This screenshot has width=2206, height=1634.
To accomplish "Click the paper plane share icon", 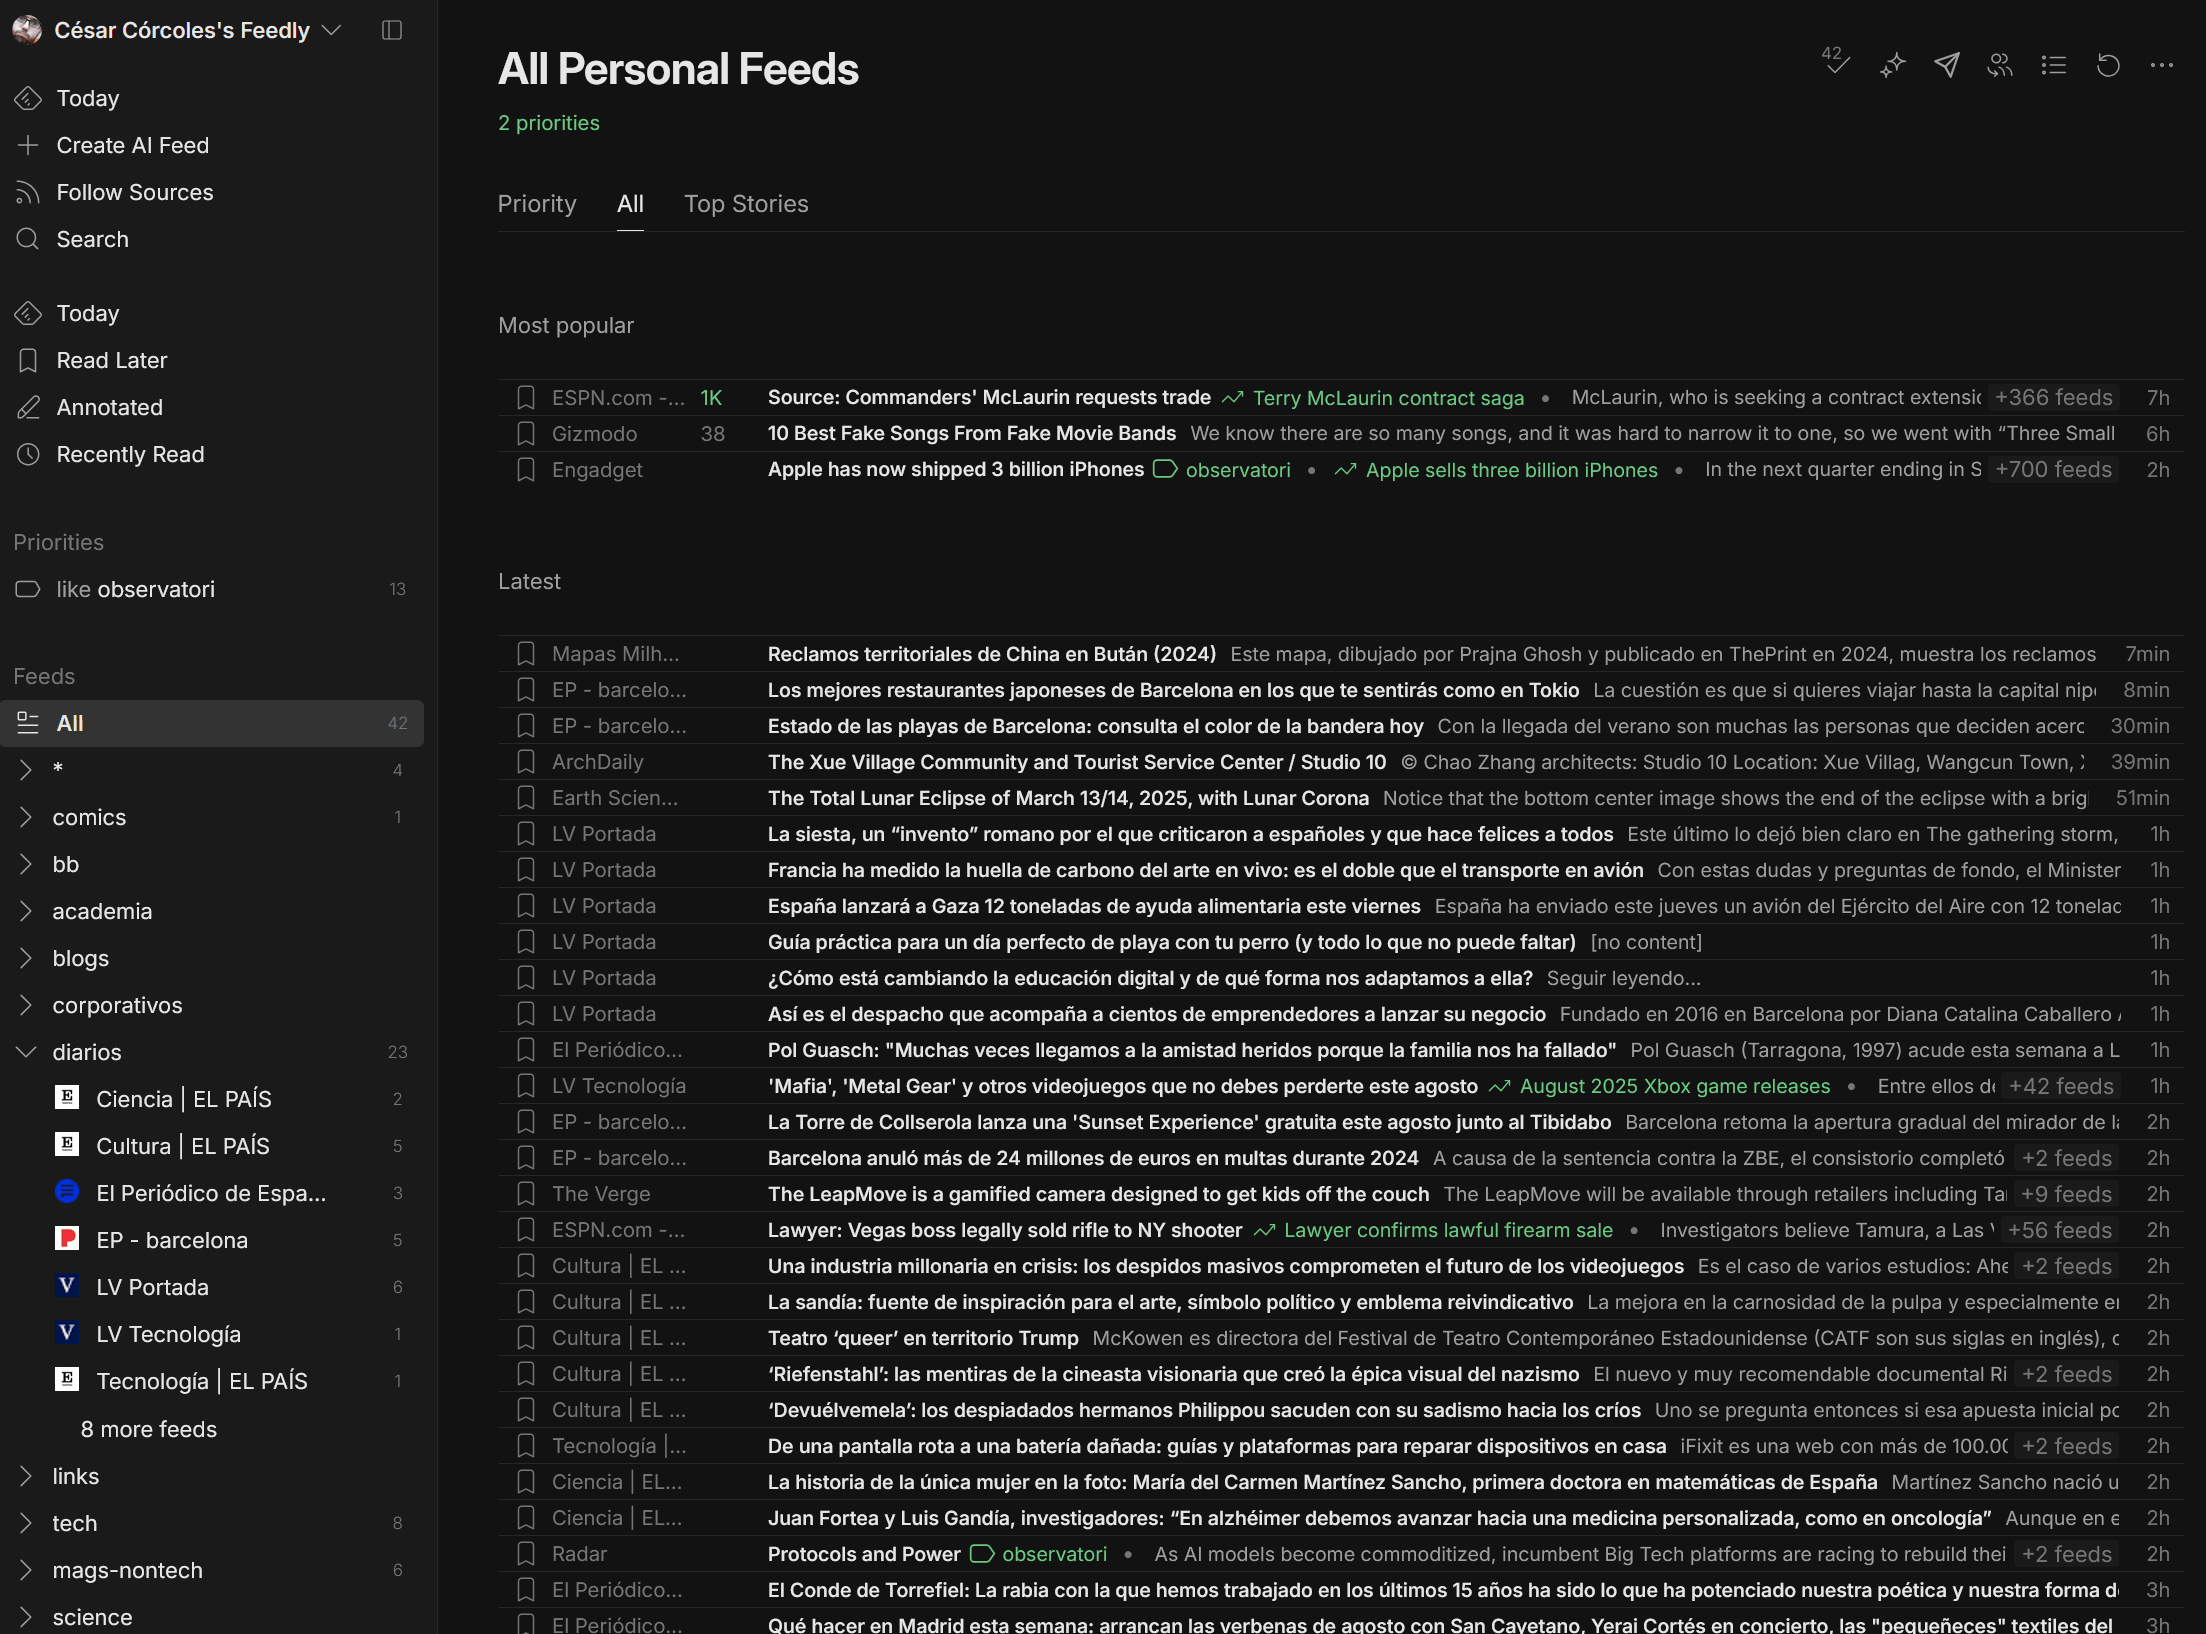I will pos(1946,65).
